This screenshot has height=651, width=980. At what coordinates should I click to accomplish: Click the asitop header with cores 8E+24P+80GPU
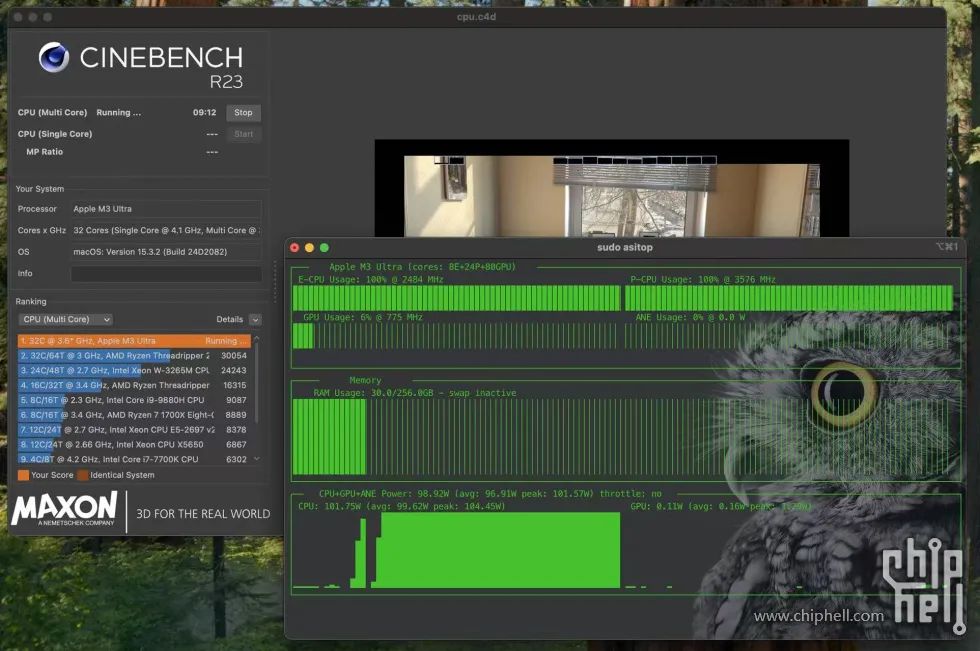[x=422, y=267]
